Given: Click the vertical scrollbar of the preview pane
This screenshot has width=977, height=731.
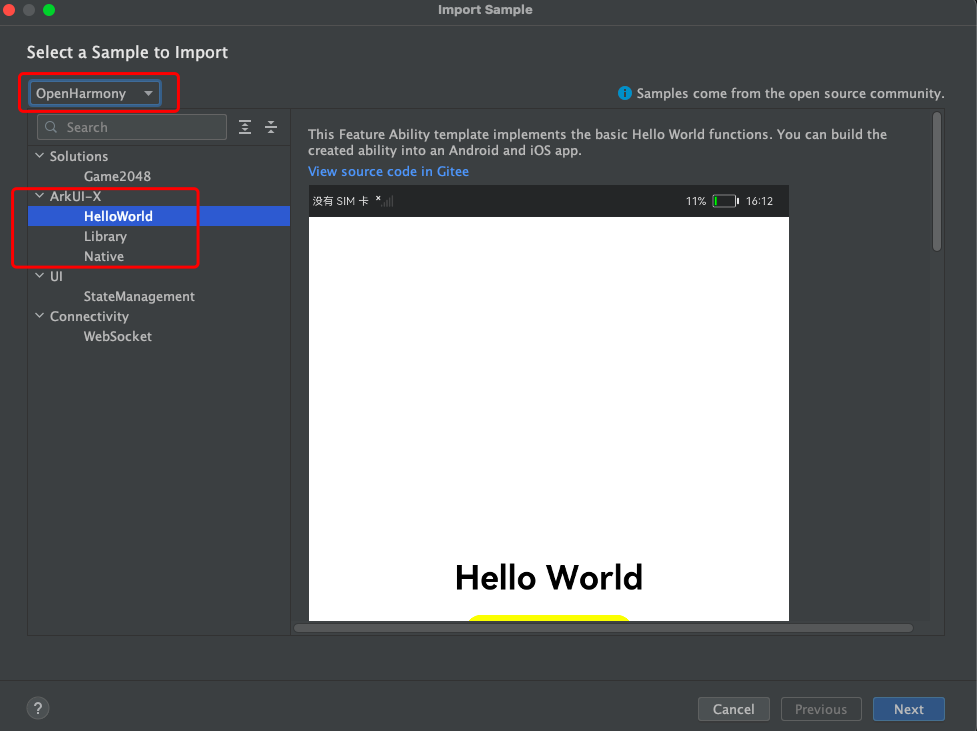Looking at the screenshot, I should (936, 181).
